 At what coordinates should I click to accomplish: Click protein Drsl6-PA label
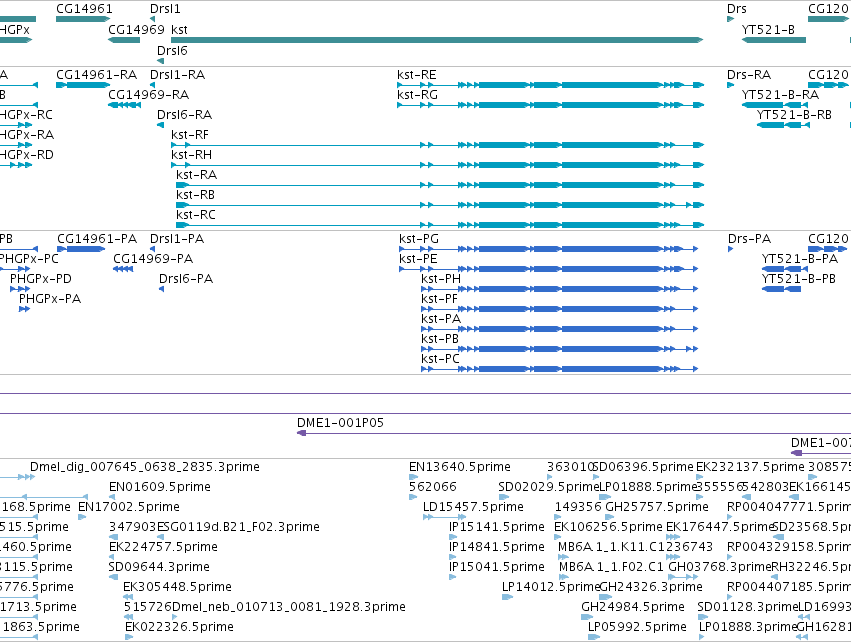tap(186, 279)
